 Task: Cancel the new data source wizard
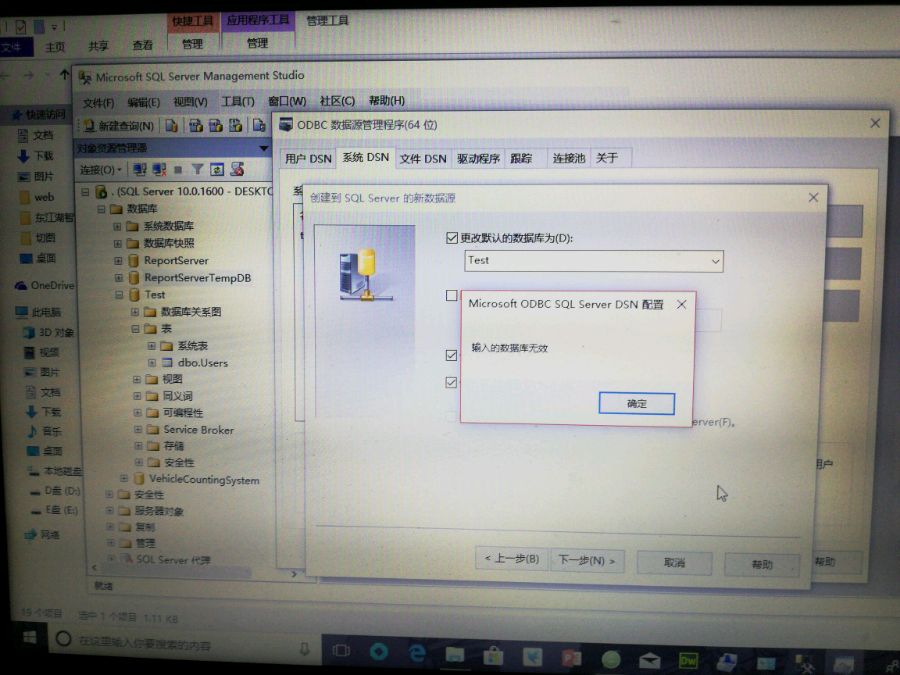(x=674, y=563)
